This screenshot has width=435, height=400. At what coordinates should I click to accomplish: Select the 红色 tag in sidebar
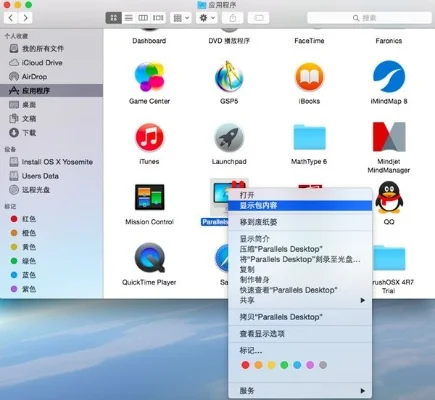[x=51, y=219]
